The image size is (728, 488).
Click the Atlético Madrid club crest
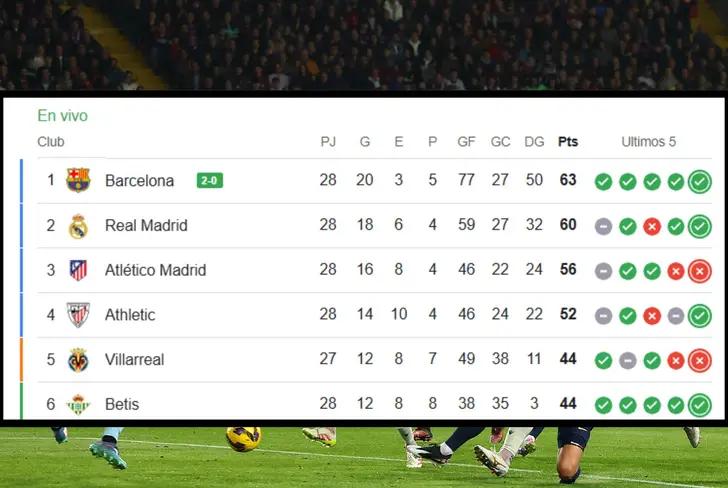coord(78,270)
